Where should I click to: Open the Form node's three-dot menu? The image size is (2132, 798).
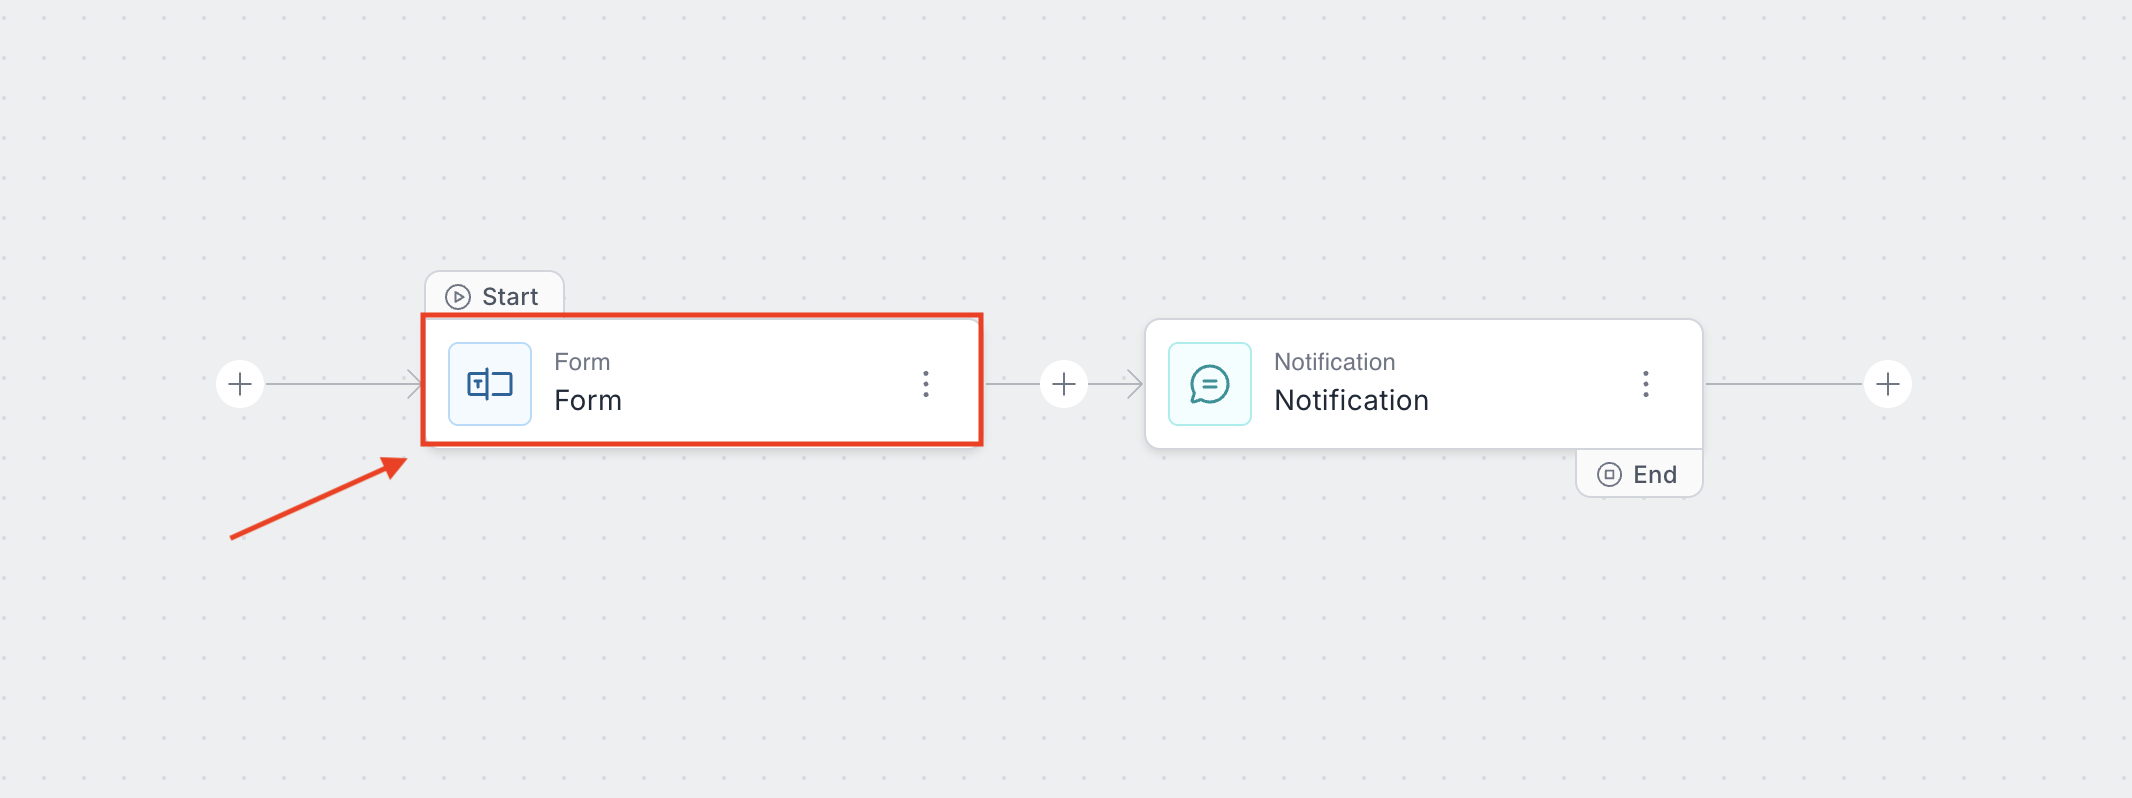pyautogui.click(x=926, y=384)
